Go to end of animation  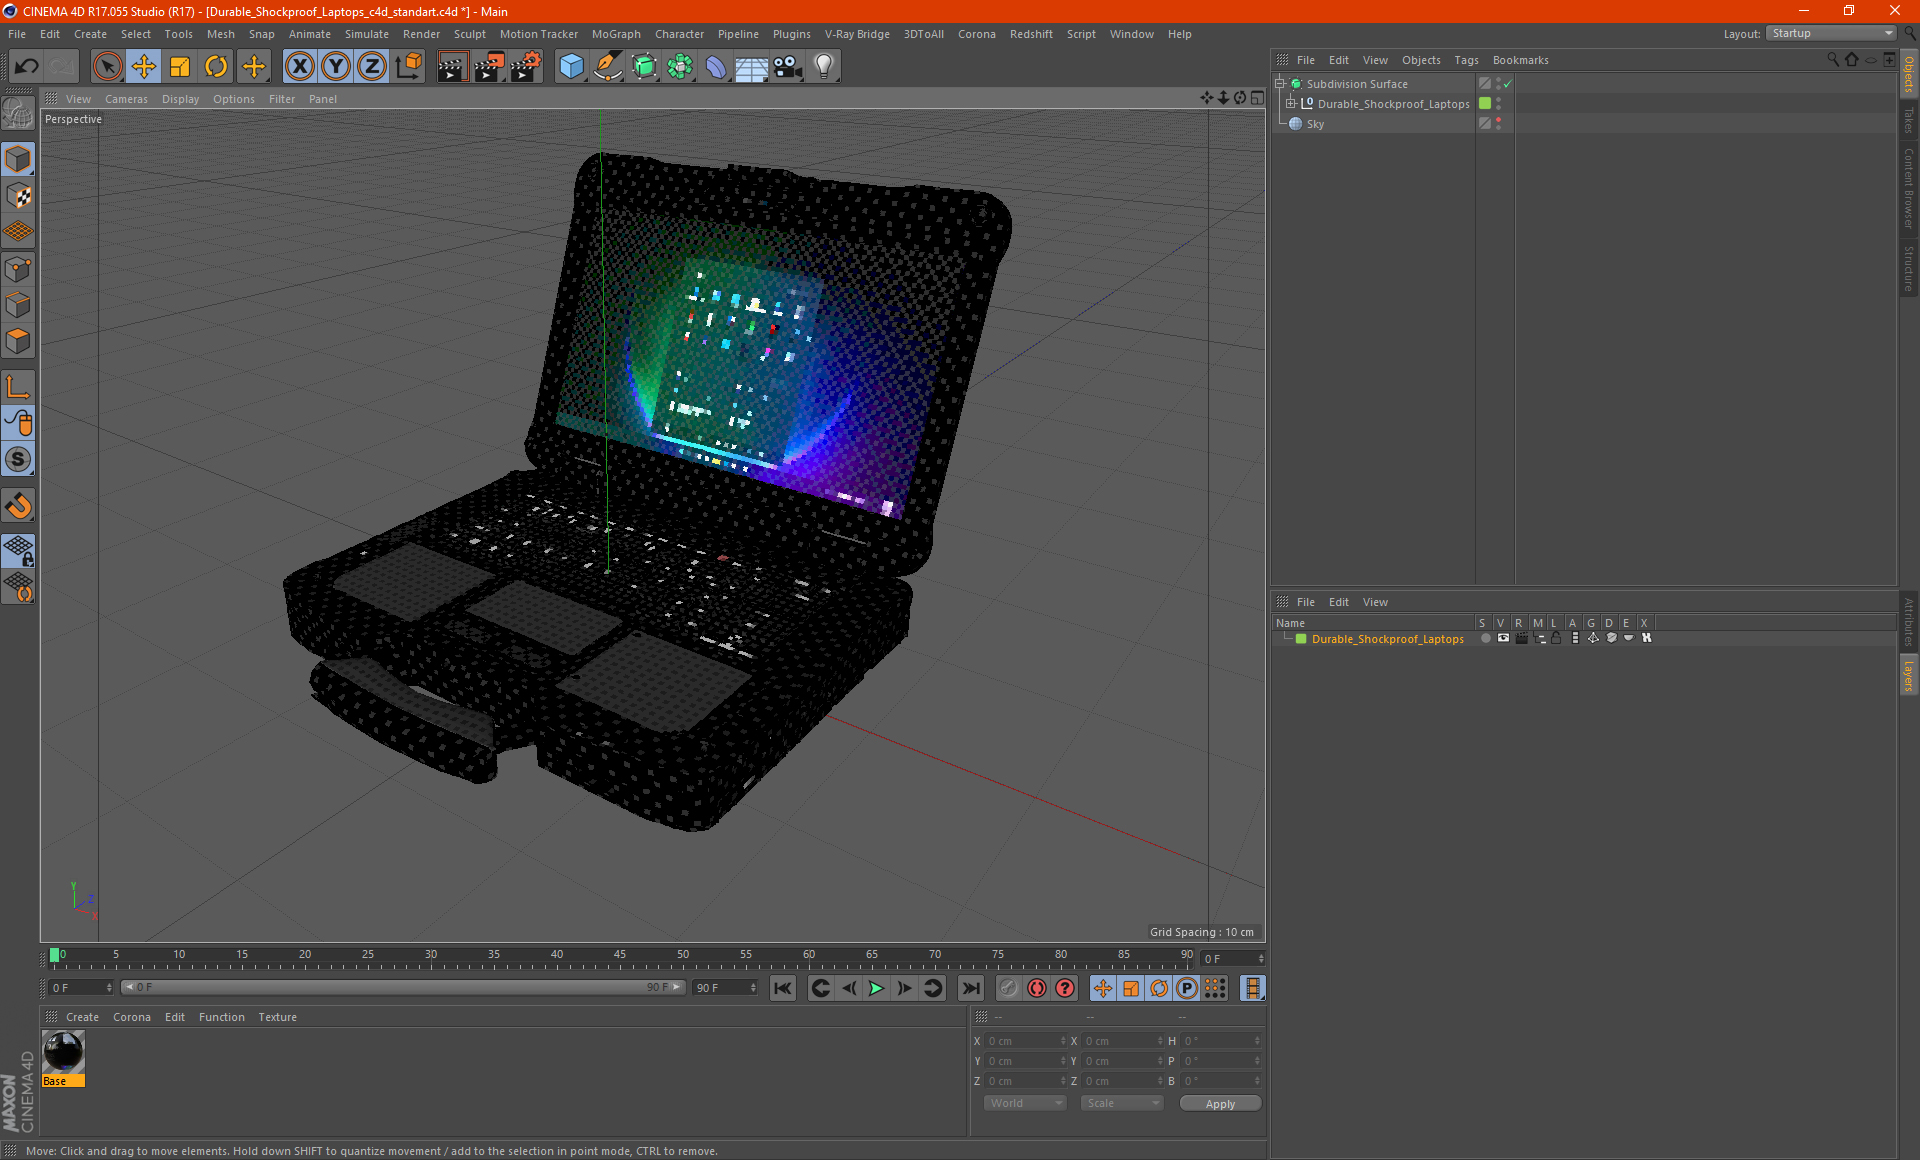point(970,988)
